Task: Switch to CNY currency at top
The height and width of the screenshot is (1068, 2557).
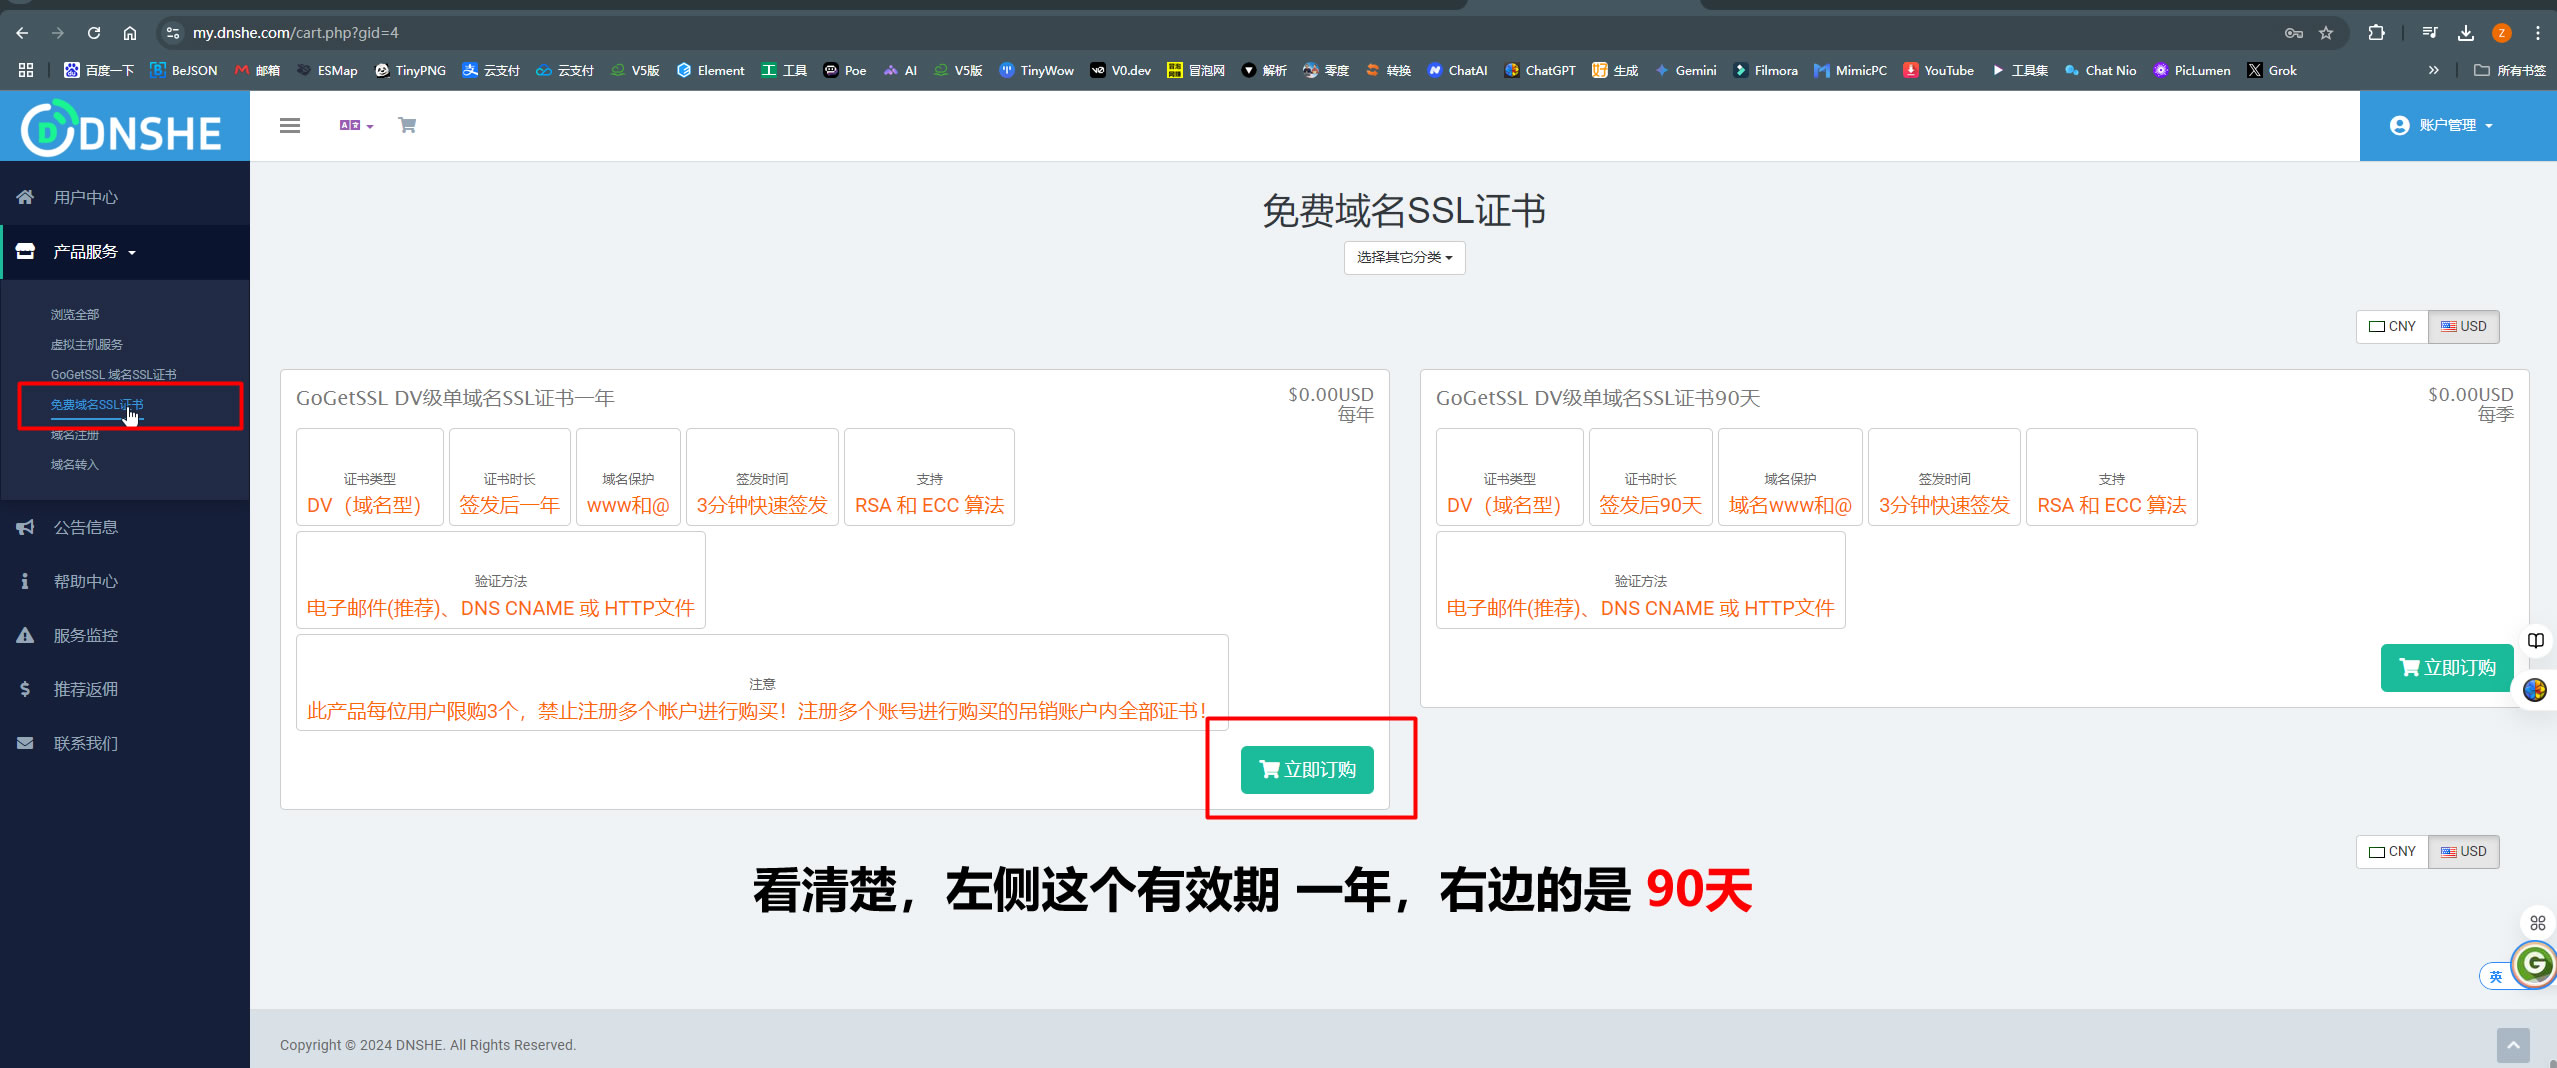Action: coord(2392,327)
